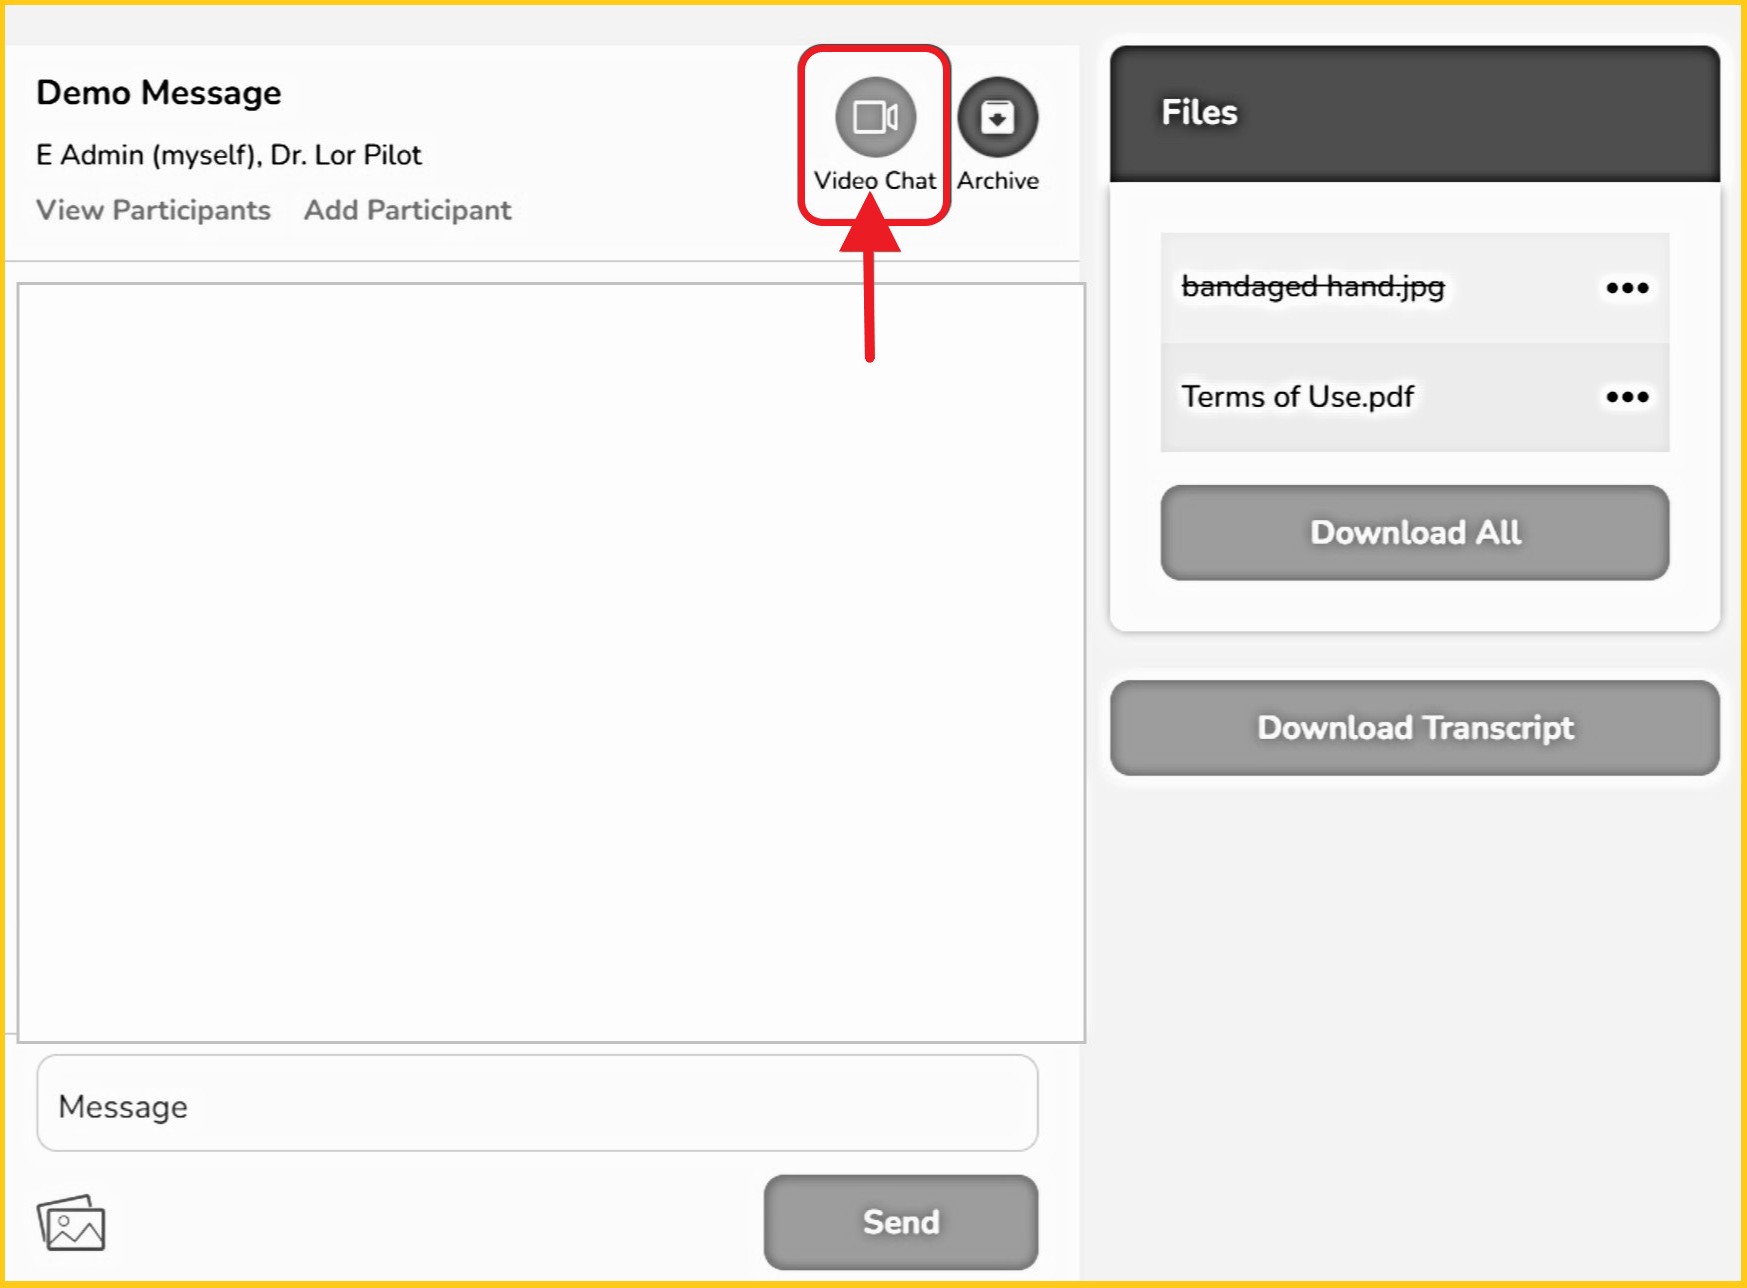Open the View Participants link
This screenshot has height=1288, width=1747.
153,210
